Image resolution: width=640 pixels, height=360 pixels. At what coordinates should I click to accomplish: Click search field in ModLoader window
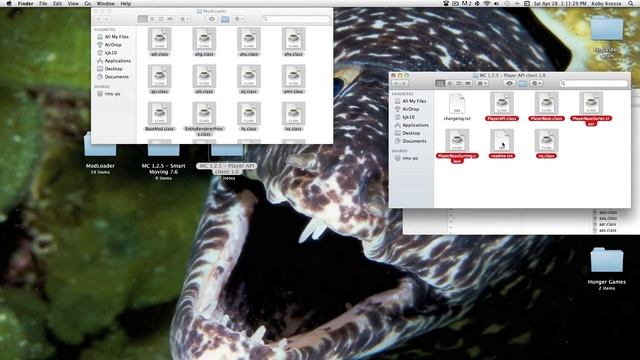[x=296, y=19]
